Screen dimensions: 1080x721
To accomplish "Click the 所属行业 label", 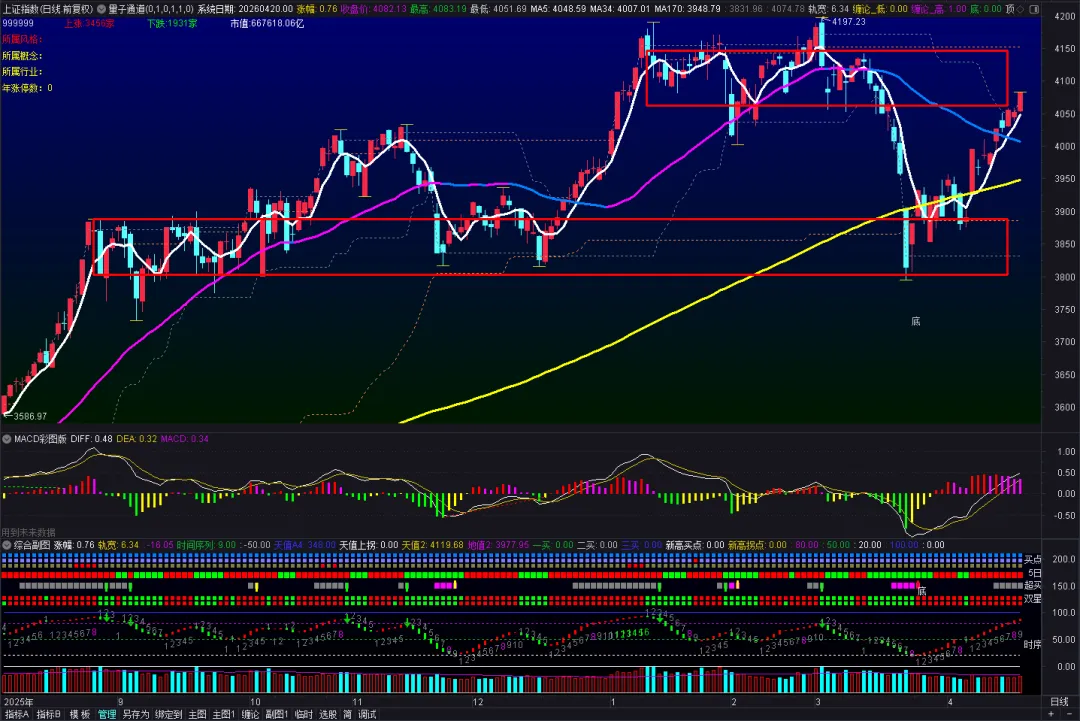I will click(x=22, y=72).
